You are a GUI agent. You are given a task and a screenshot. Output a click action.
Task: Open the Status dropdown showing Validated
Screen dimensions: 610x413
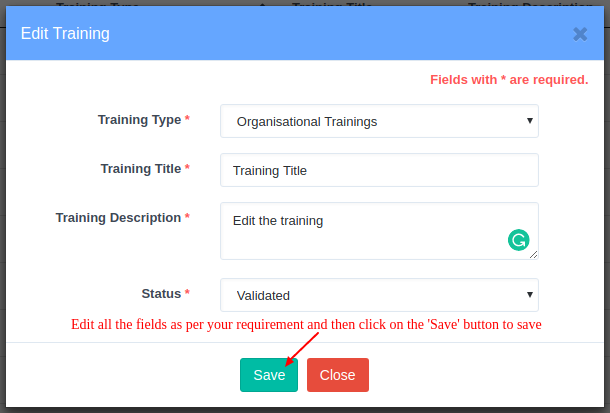pyautogui.click(x=379, y=295)
